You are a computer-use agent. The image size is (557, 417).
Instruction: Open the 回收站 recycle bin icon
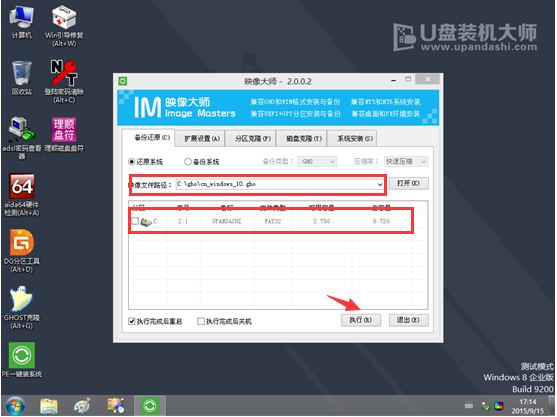[21, 78]
